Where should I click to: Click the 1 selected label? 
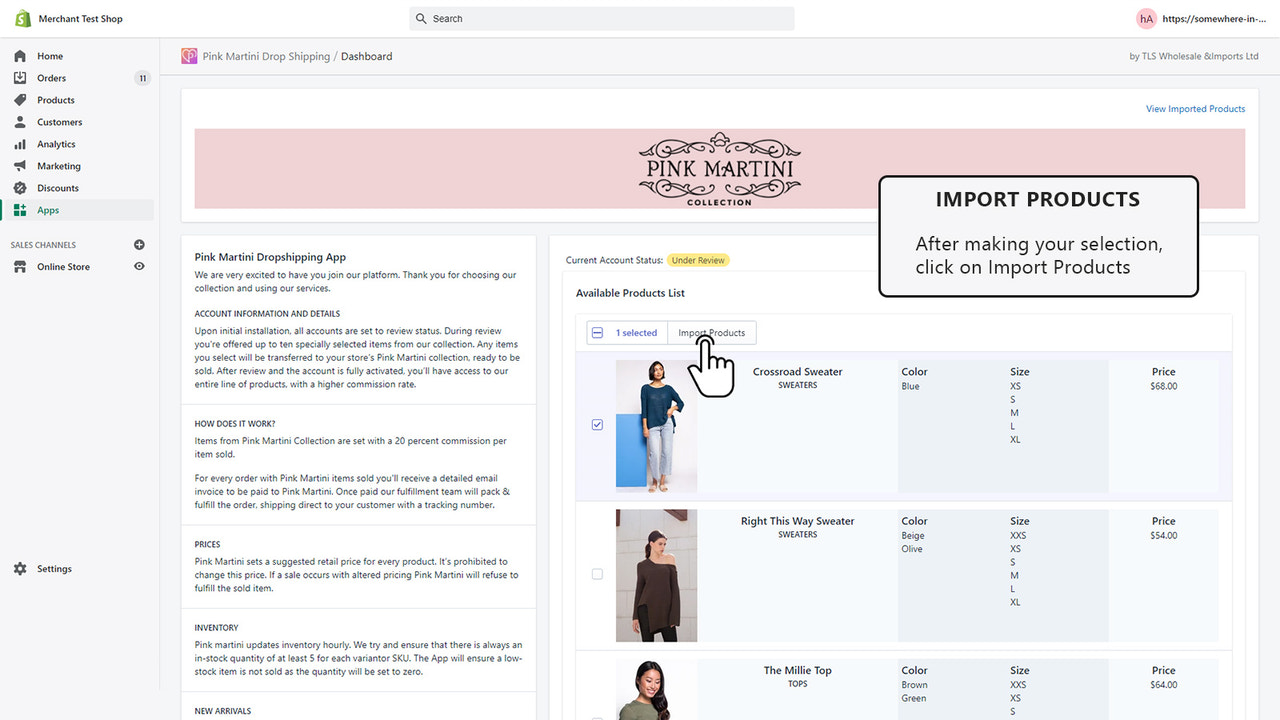(x=636, y=333)
